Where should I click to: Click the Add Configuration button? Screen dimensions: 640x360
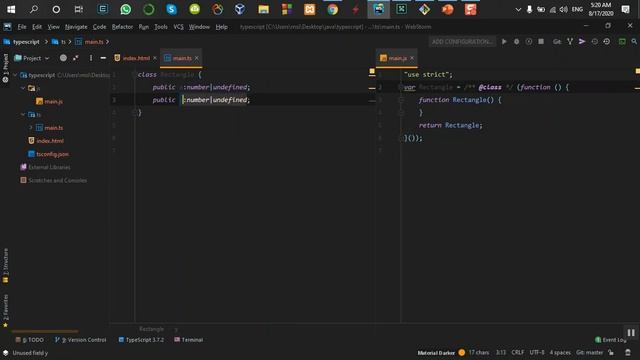[x=462, y=42]
